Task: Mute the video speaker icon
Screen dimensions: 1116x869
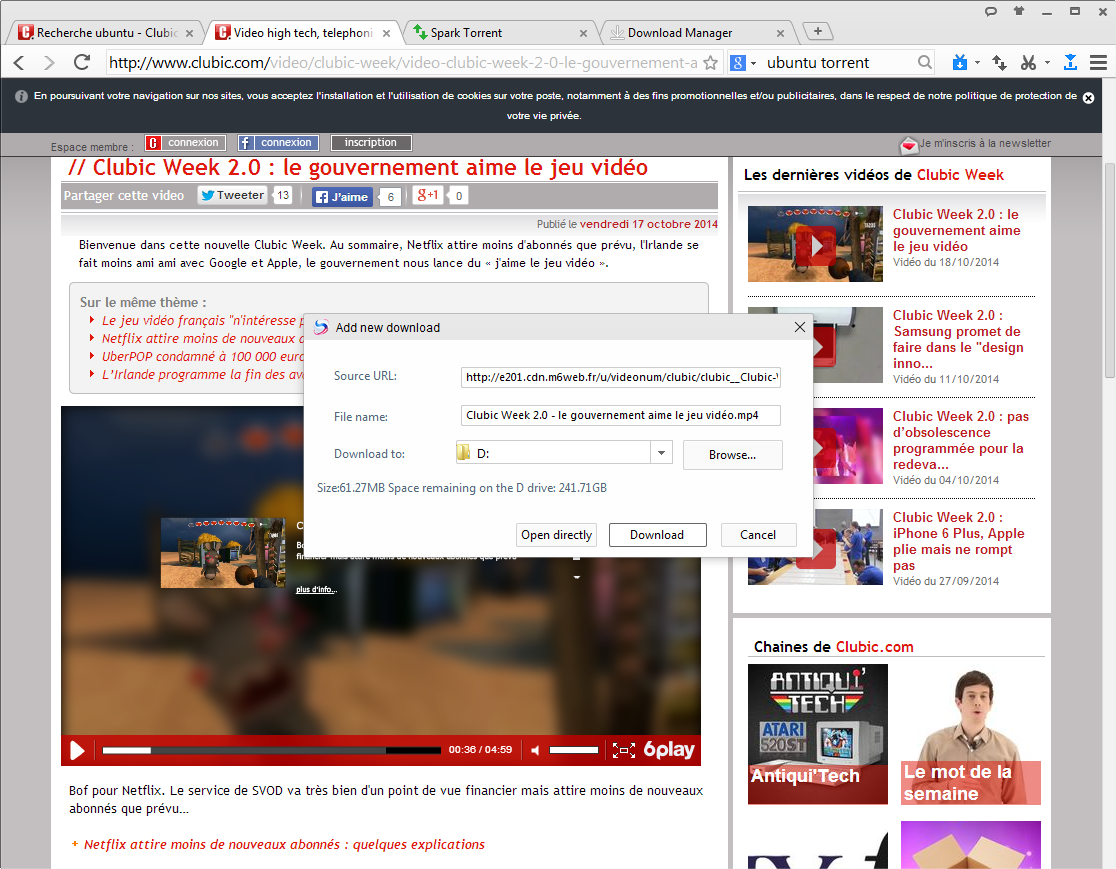Action: (x=535, y=750)
